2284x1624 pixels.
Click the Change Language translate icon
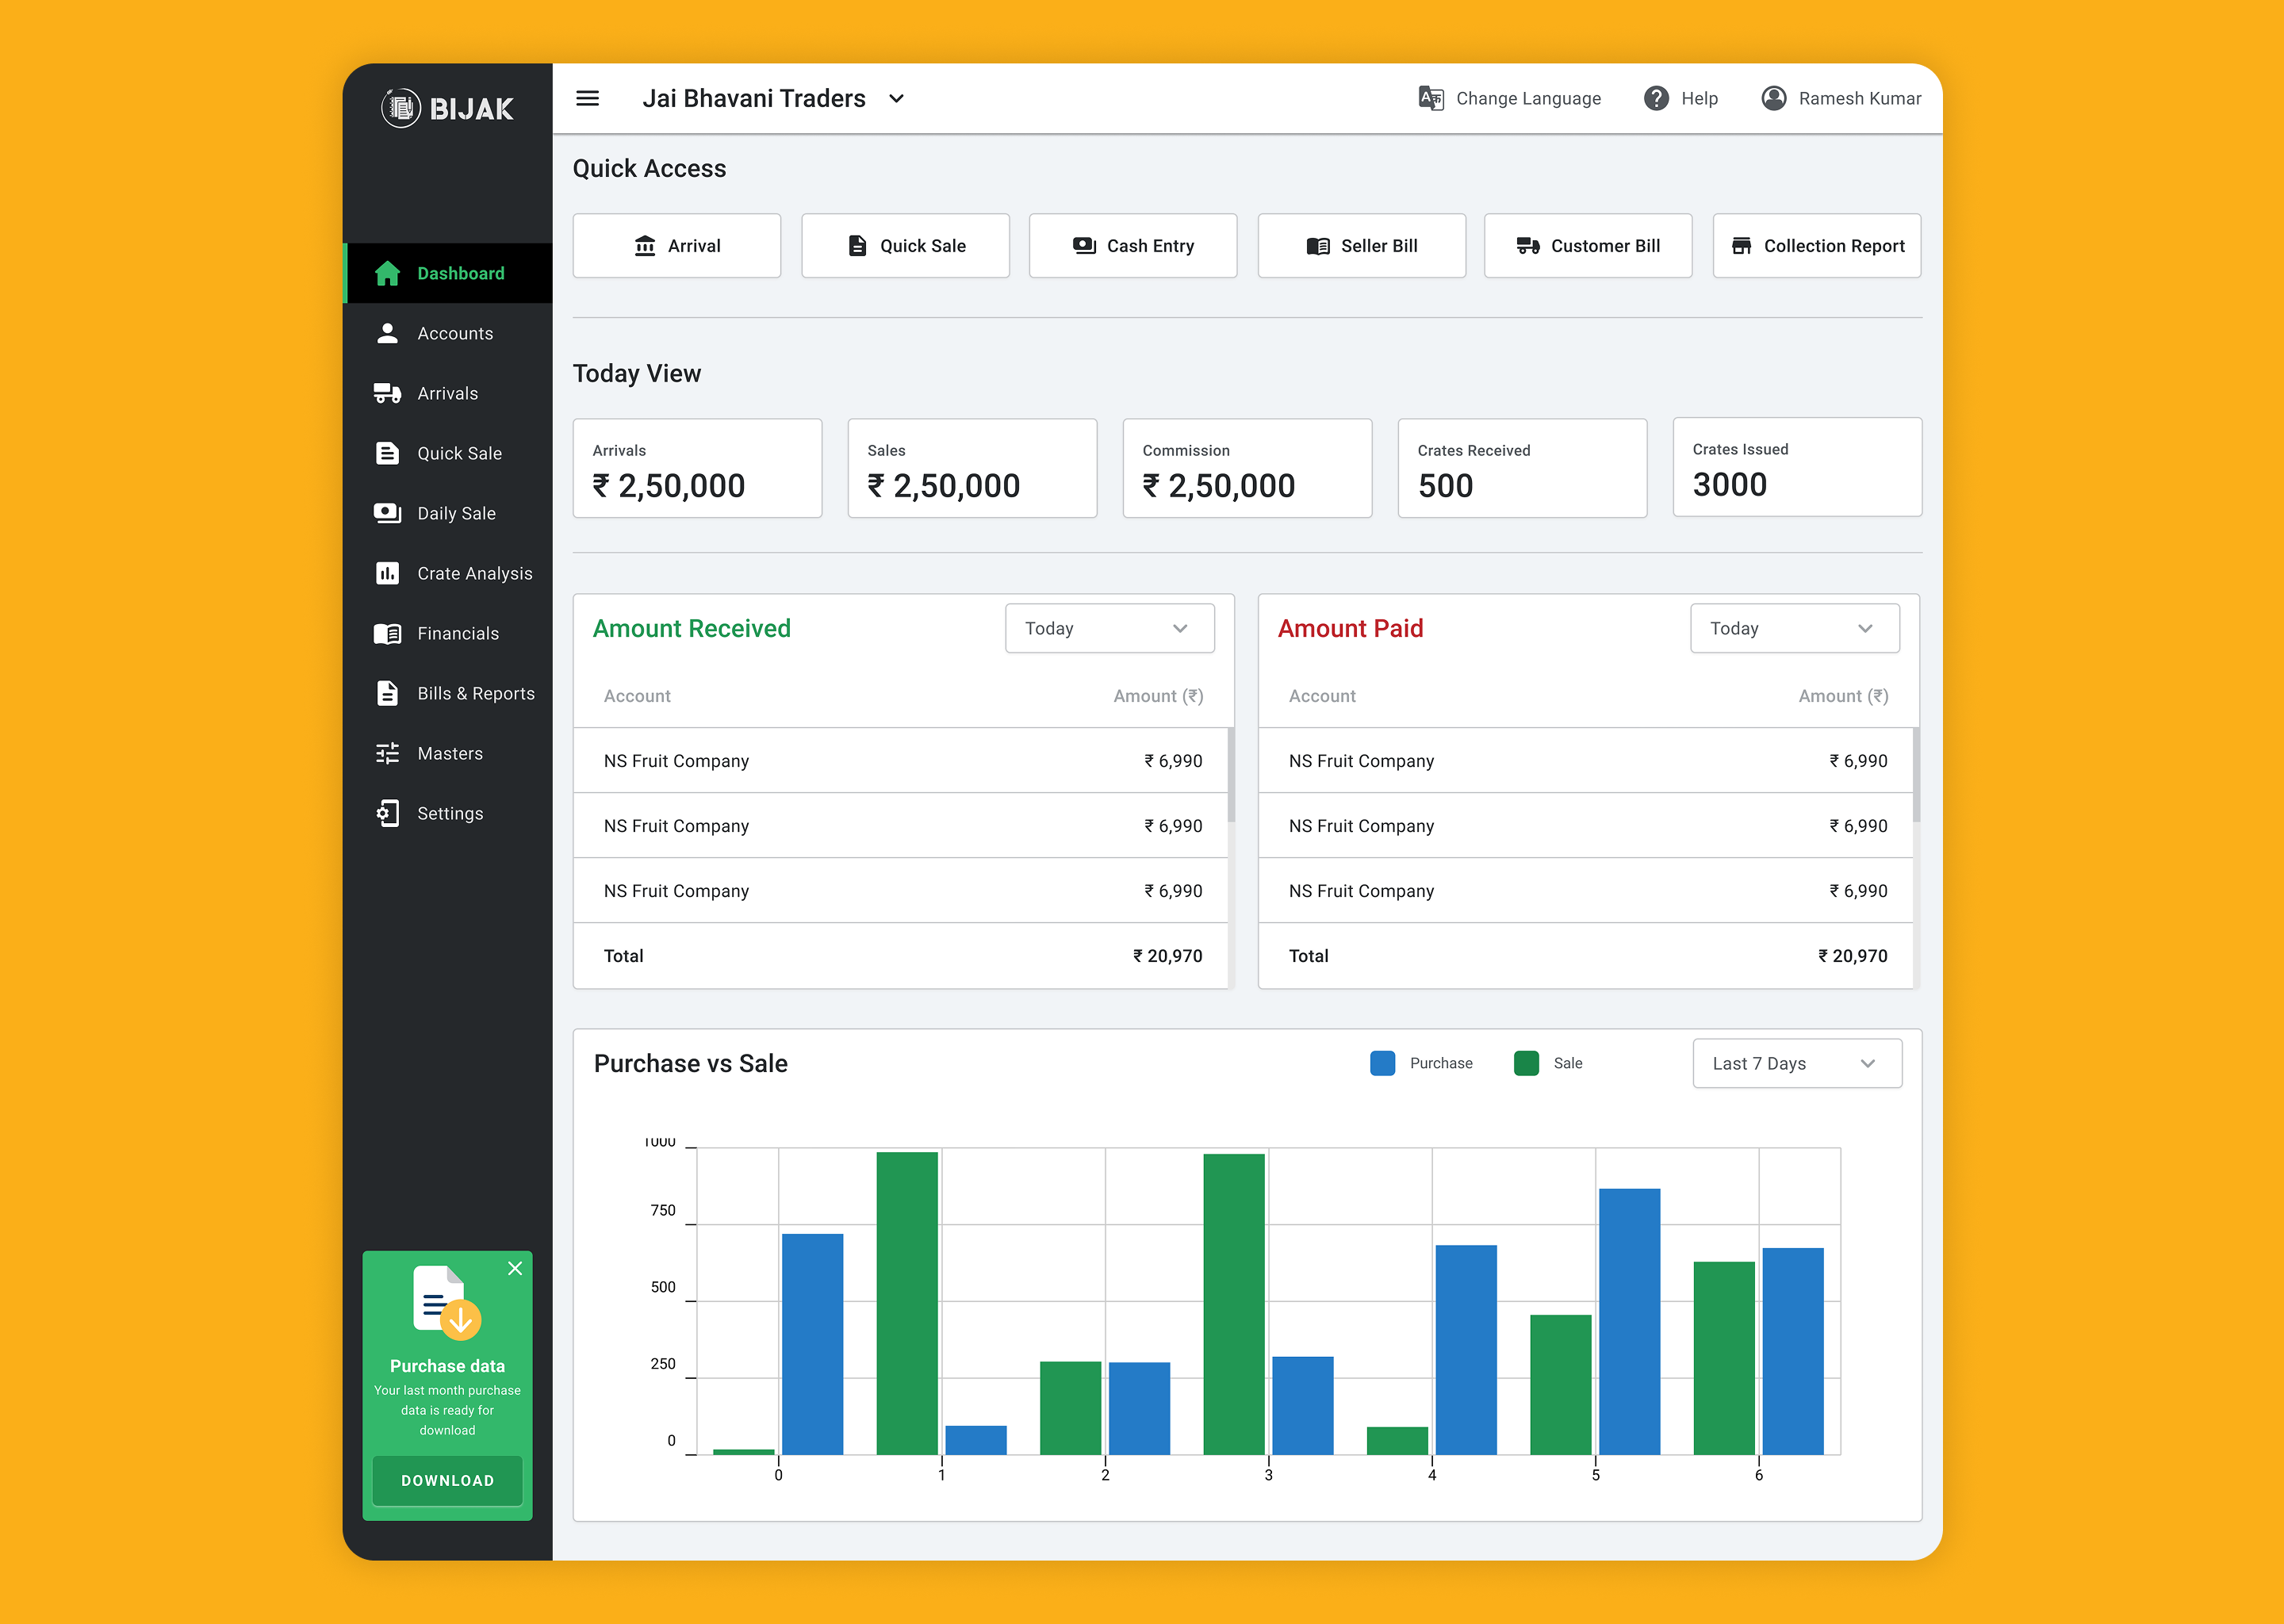tap(1431, 98)
